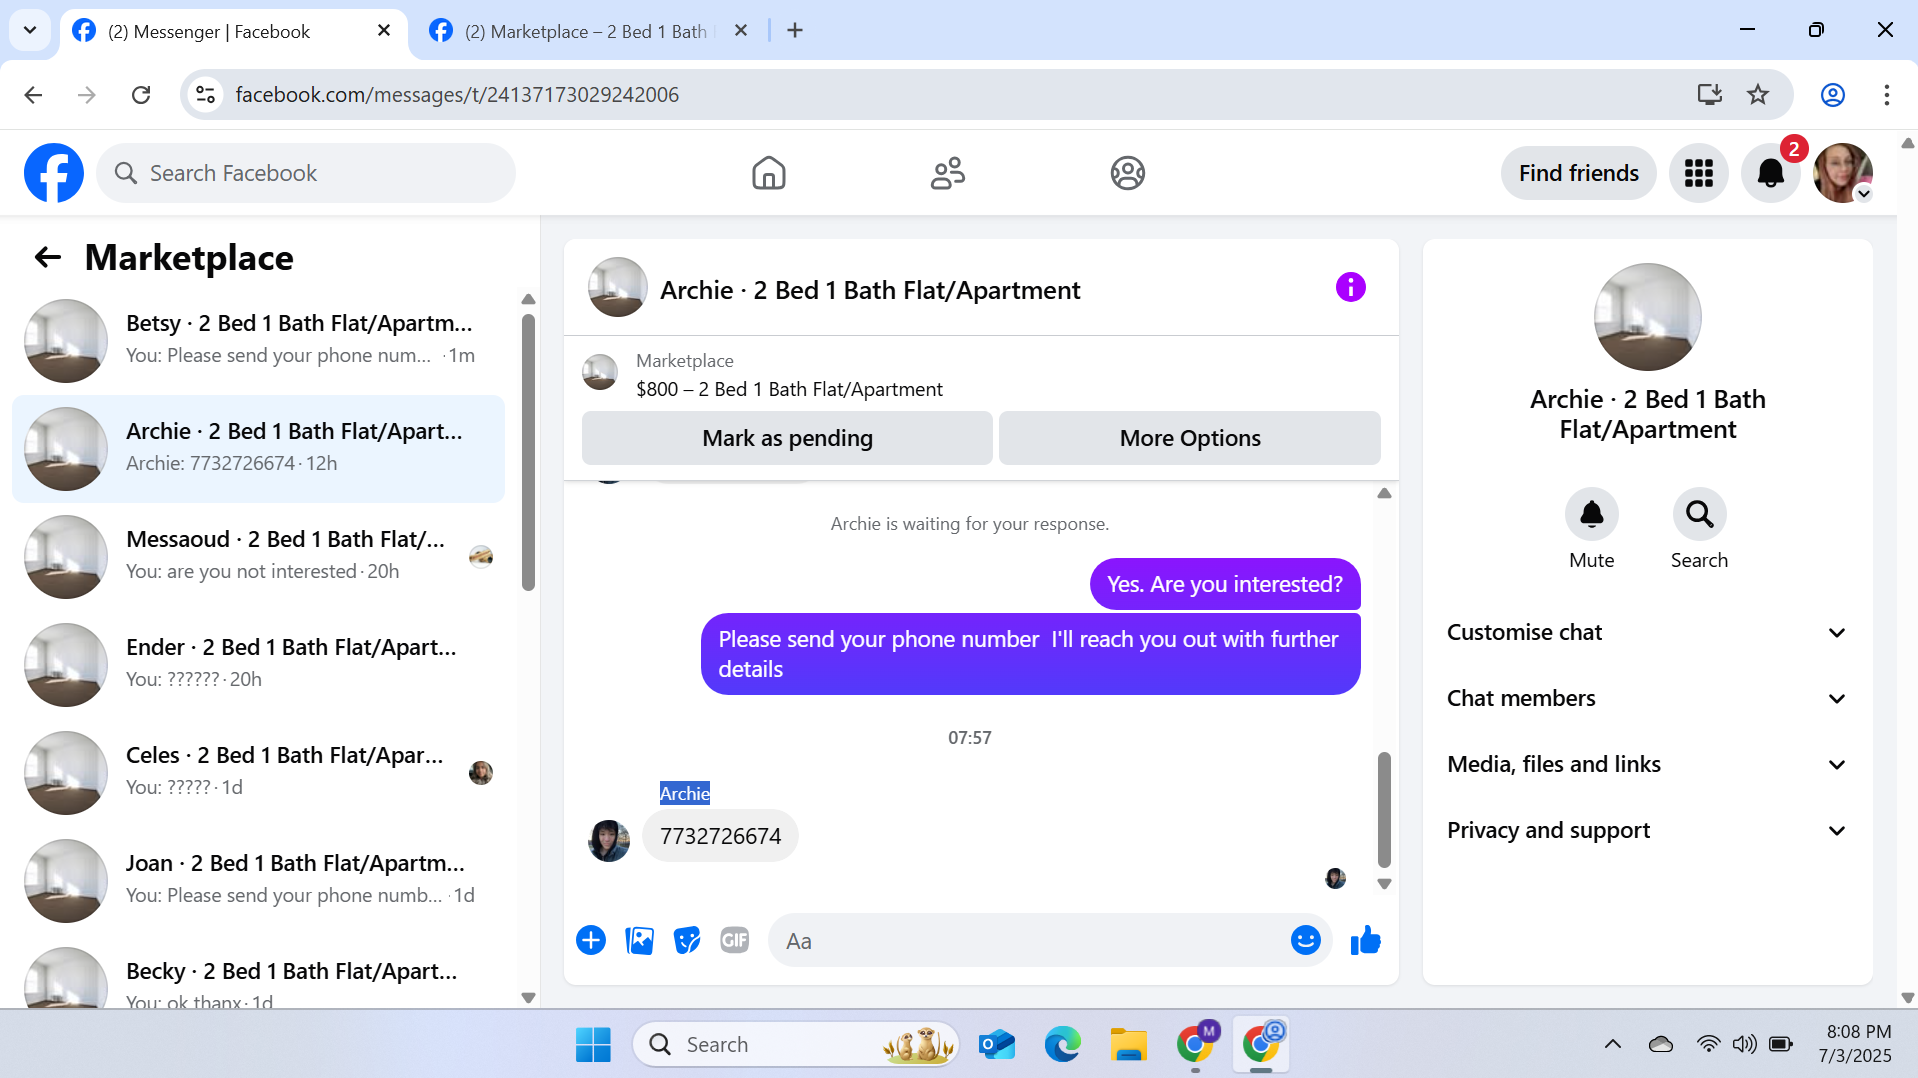
Task: Open File Explorer from the taskbar
Action: (1128, 1044)
